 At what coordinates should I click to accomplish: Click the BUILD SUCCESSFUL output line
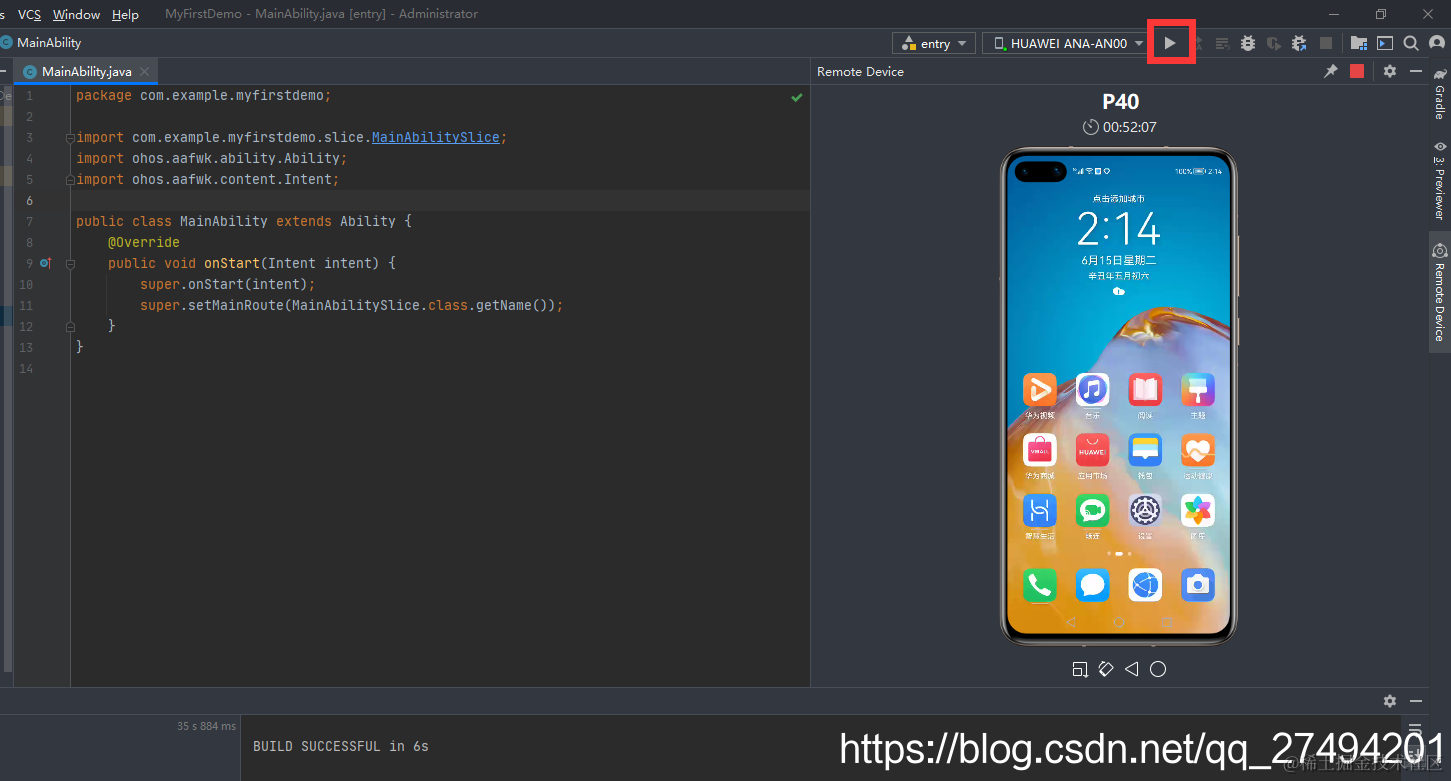341,746
